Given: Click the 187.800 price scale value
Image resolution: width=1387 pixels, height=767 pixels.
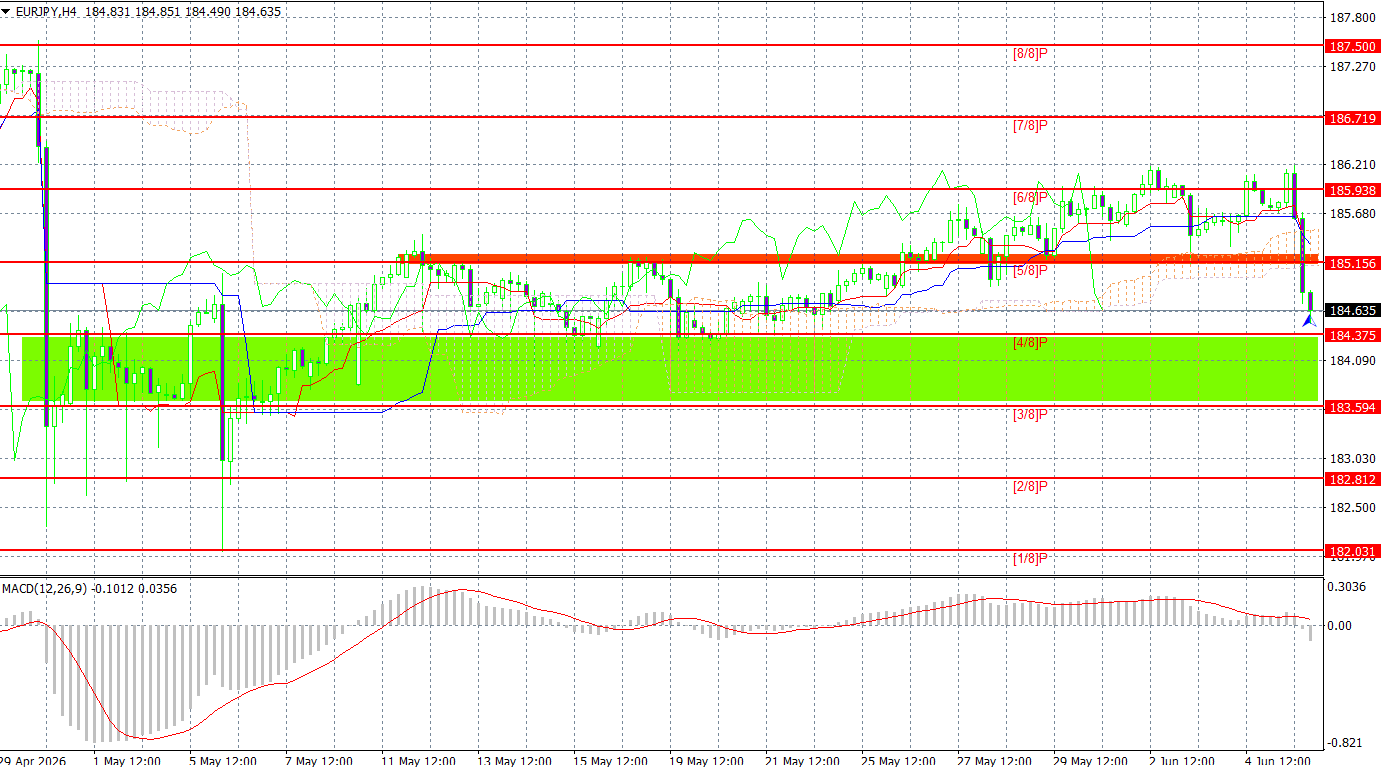Looking at the screenshot, I should (x=1353, y=17).
